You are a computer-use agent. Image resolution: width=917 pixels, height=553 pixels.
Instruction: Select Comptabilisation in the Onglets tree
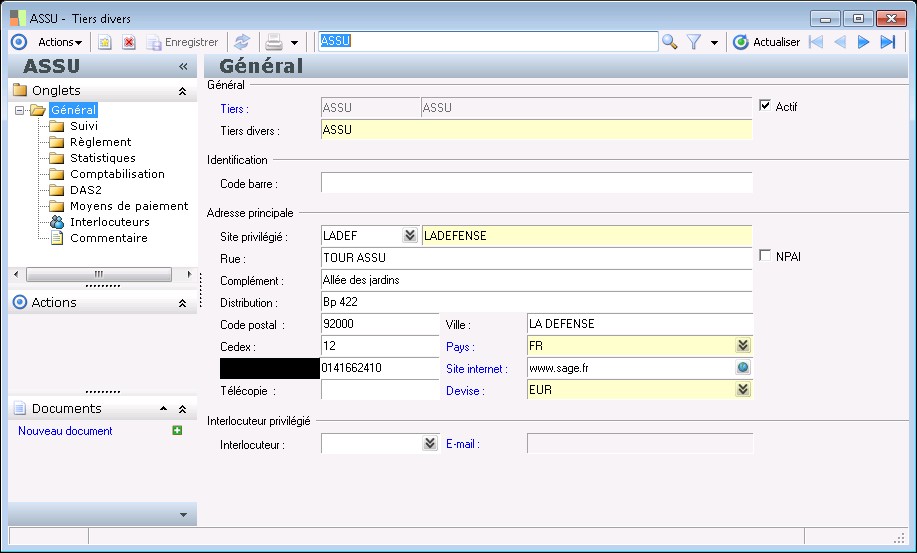pyautogui.click(x=117, y=174)
